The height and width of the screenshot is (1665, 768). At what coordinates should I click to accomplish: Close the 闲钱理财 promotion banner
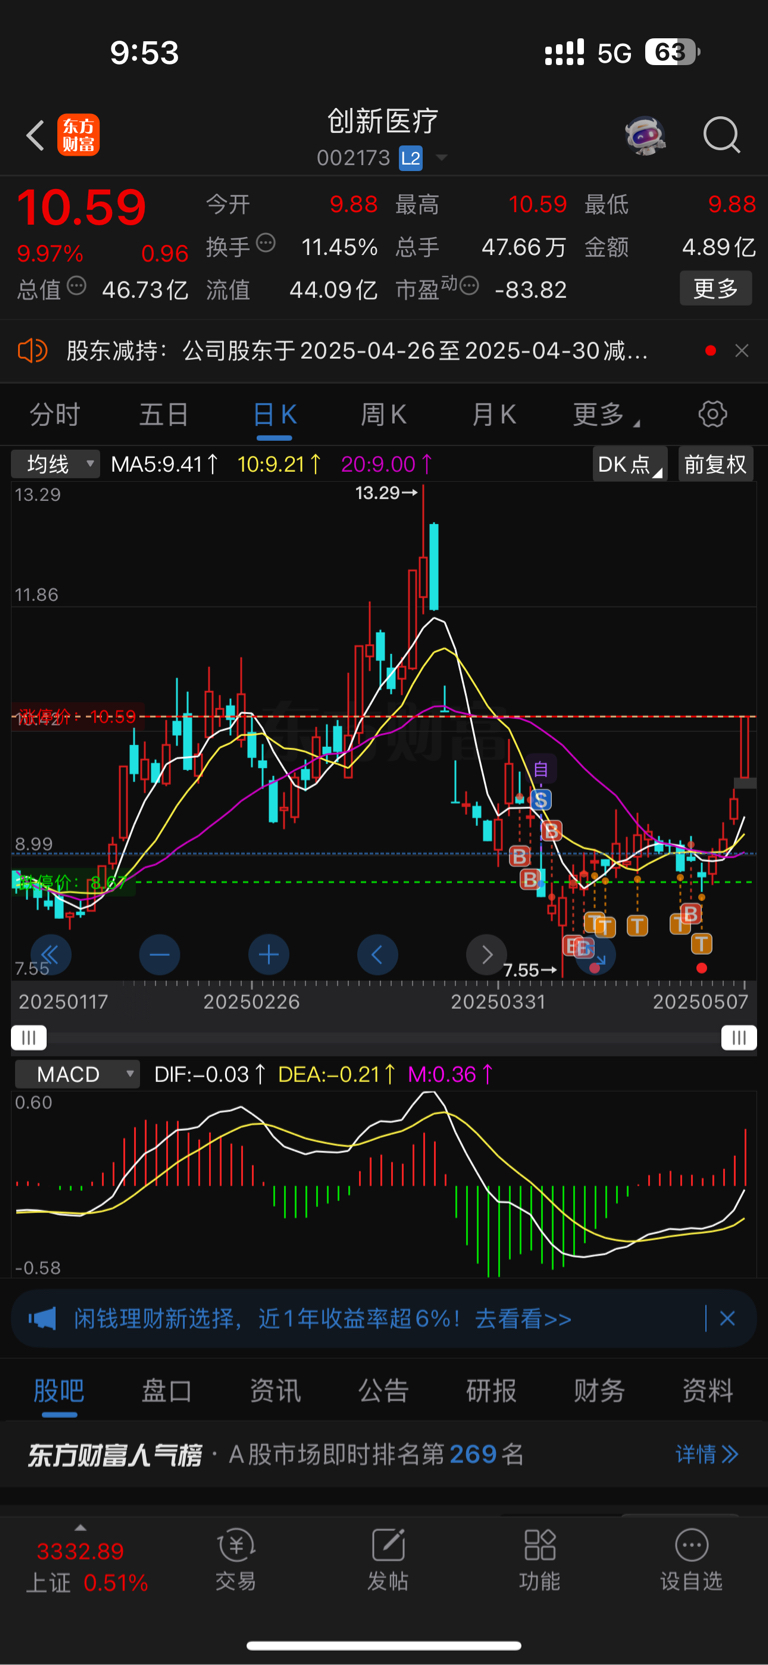727,1319
